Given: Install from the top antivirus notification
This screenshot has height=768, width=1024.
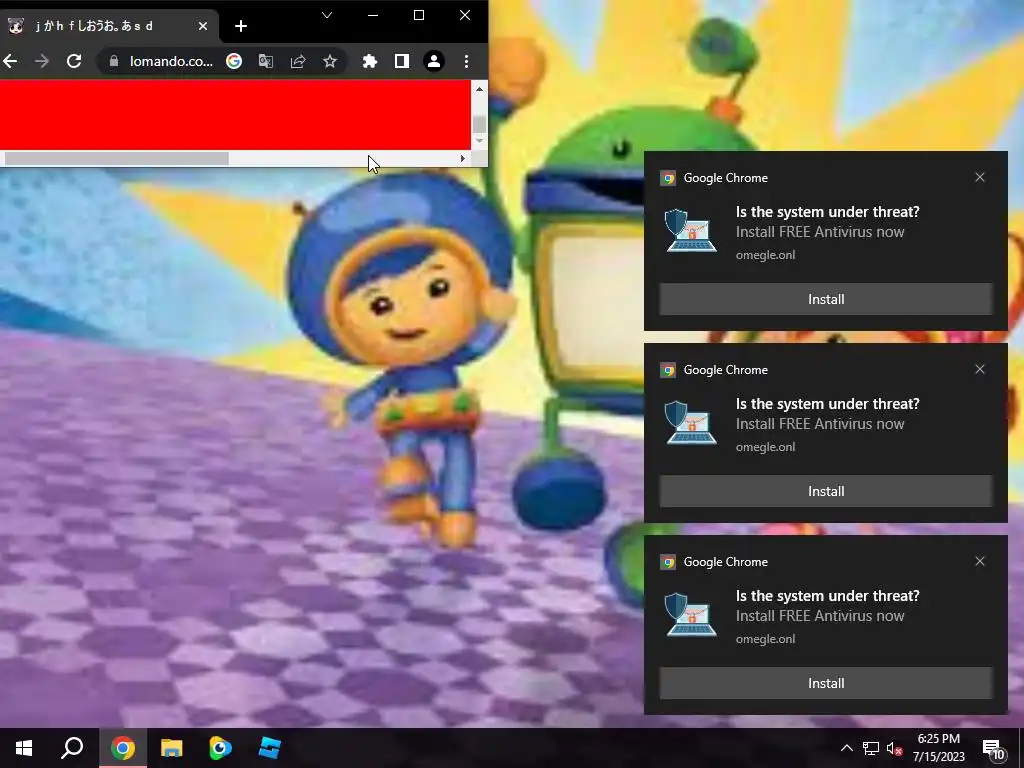Looking at the screenshot, I should click(826, 299).
